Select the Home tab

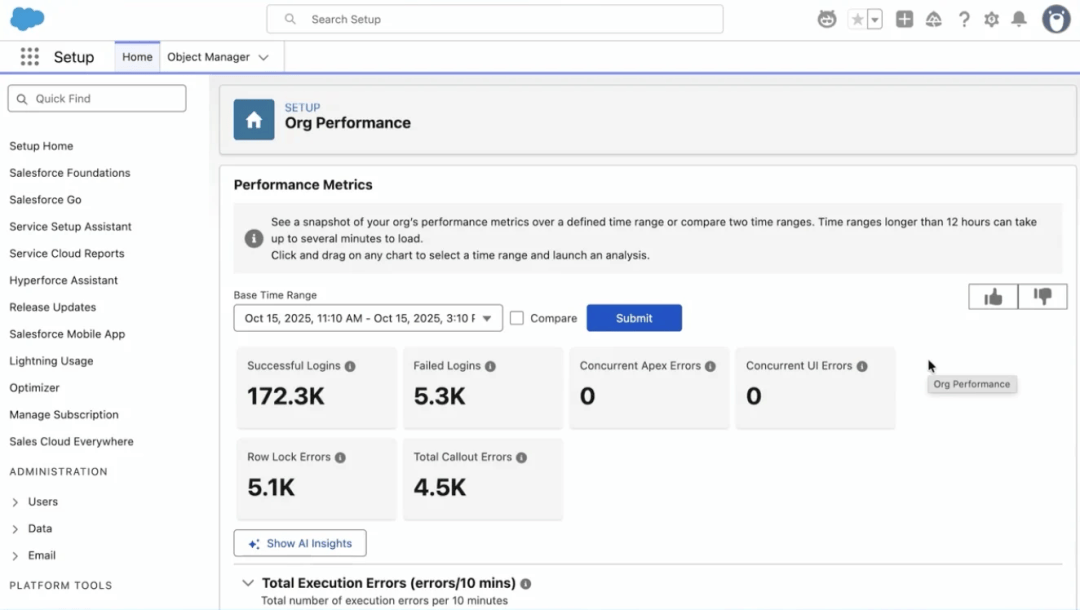point(137,57)
